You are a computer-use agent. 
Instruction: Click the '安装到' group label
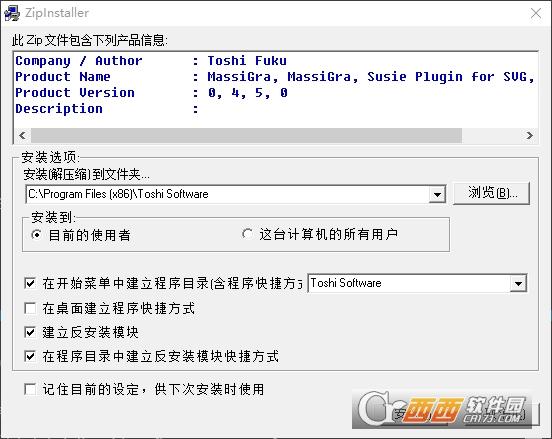[x=53, y=217]
